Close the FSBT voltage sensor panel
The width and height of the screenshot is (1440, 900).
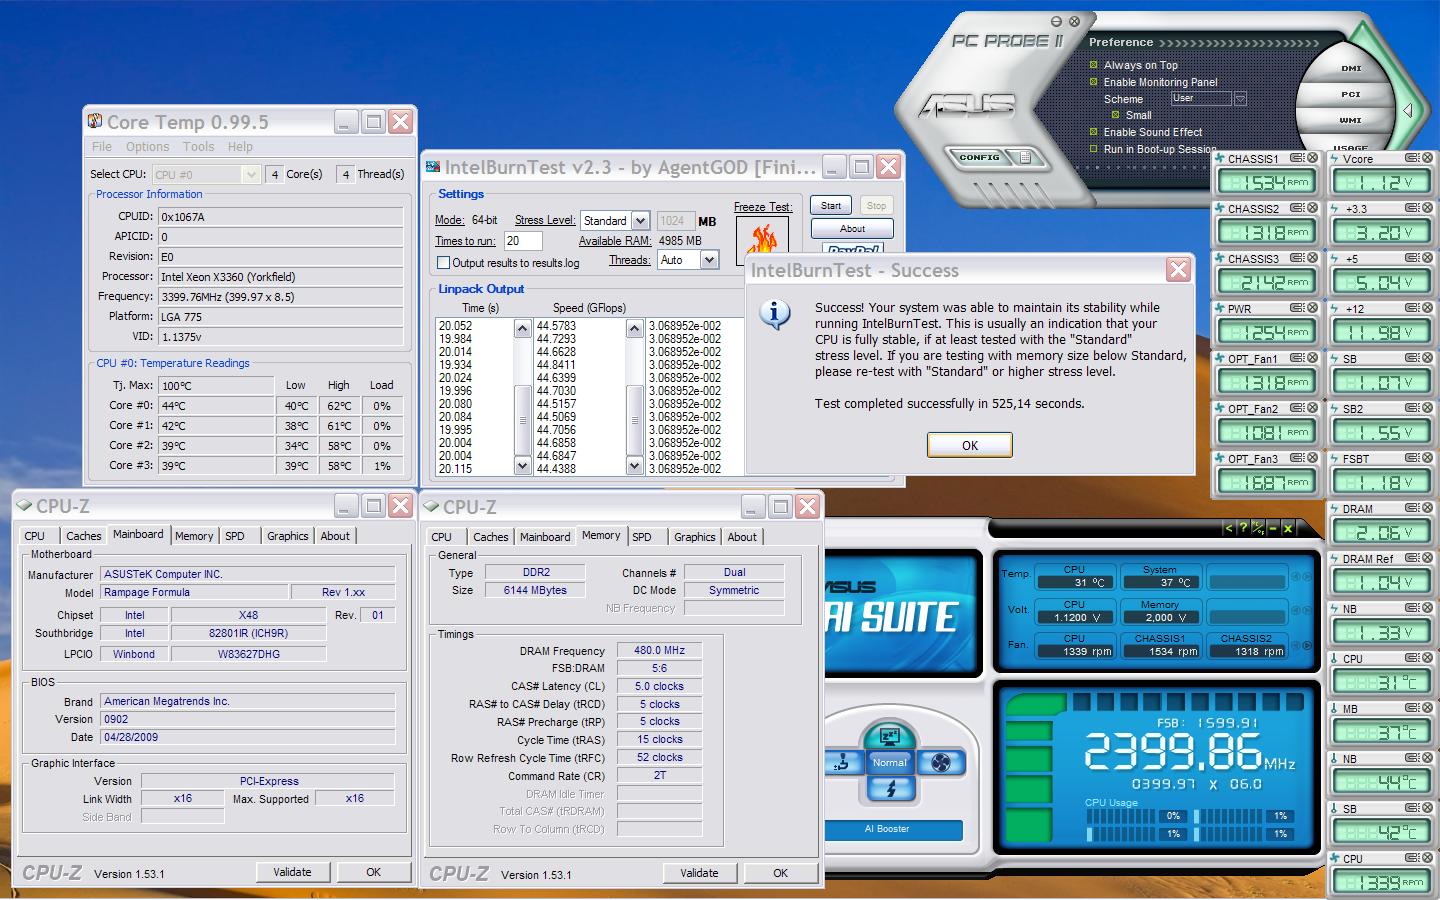(1427, 458)
